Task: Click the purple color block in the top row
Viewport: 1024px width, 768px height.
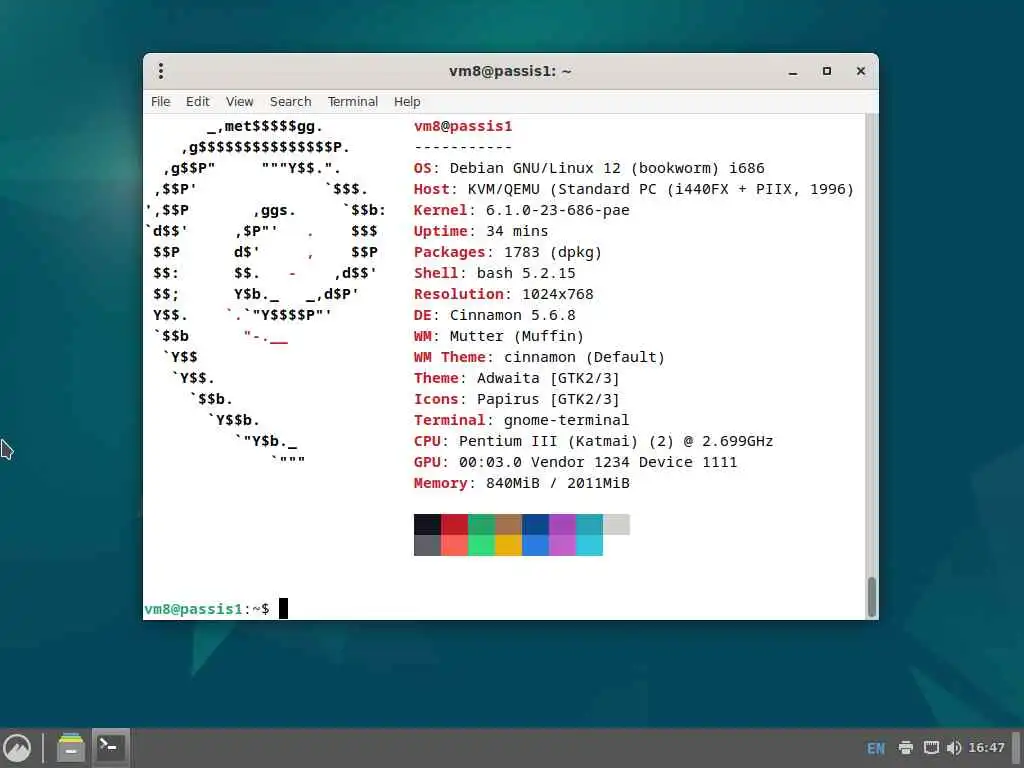Action: pyautogui.click(x=562, y=524)
